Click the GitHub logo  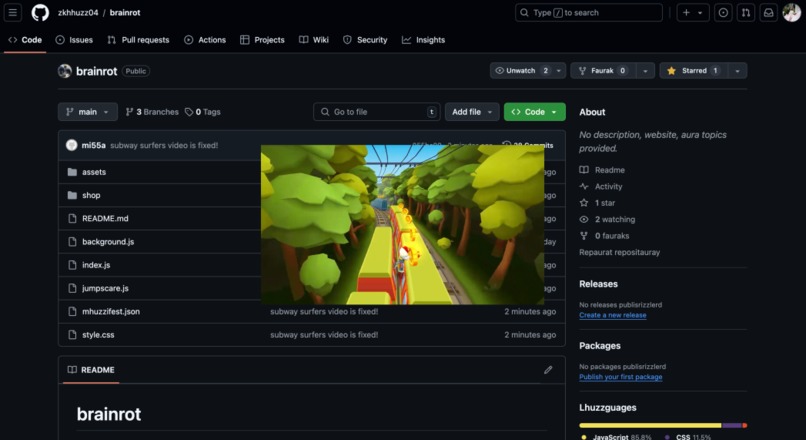(40, 12)
